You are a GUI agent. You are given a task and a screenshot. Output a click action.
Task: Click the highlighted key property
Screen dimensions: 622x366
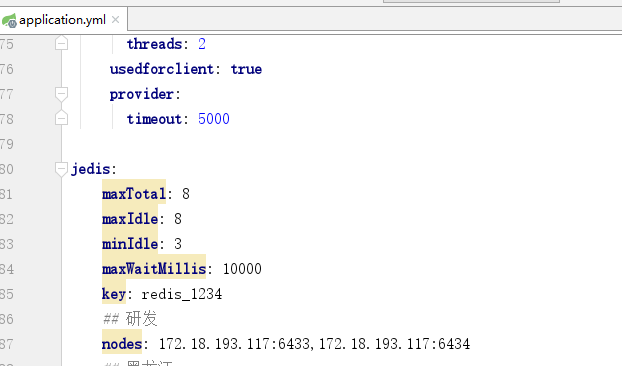click(114, 294)
